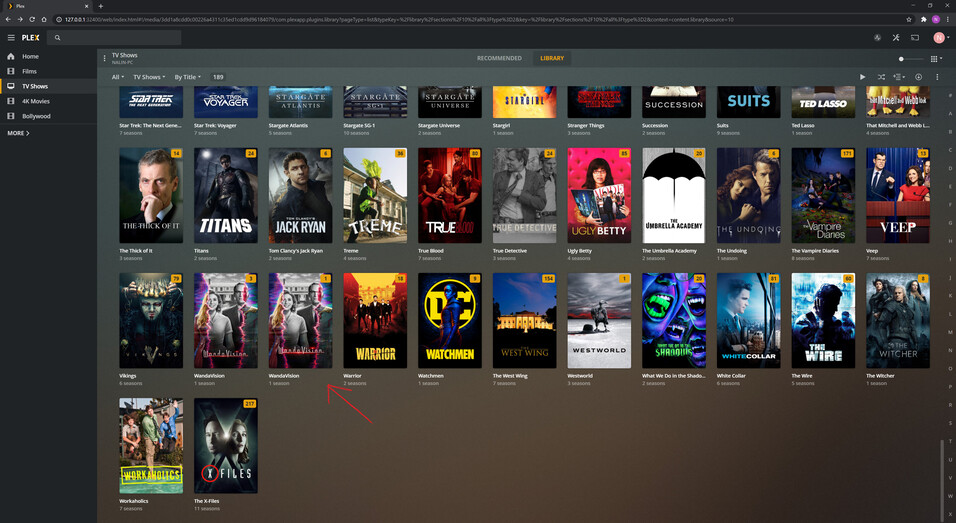The height and width of the screenshot is (523, 956).
Task: Open The Undoing poster
Action: (x=749, y=195)
